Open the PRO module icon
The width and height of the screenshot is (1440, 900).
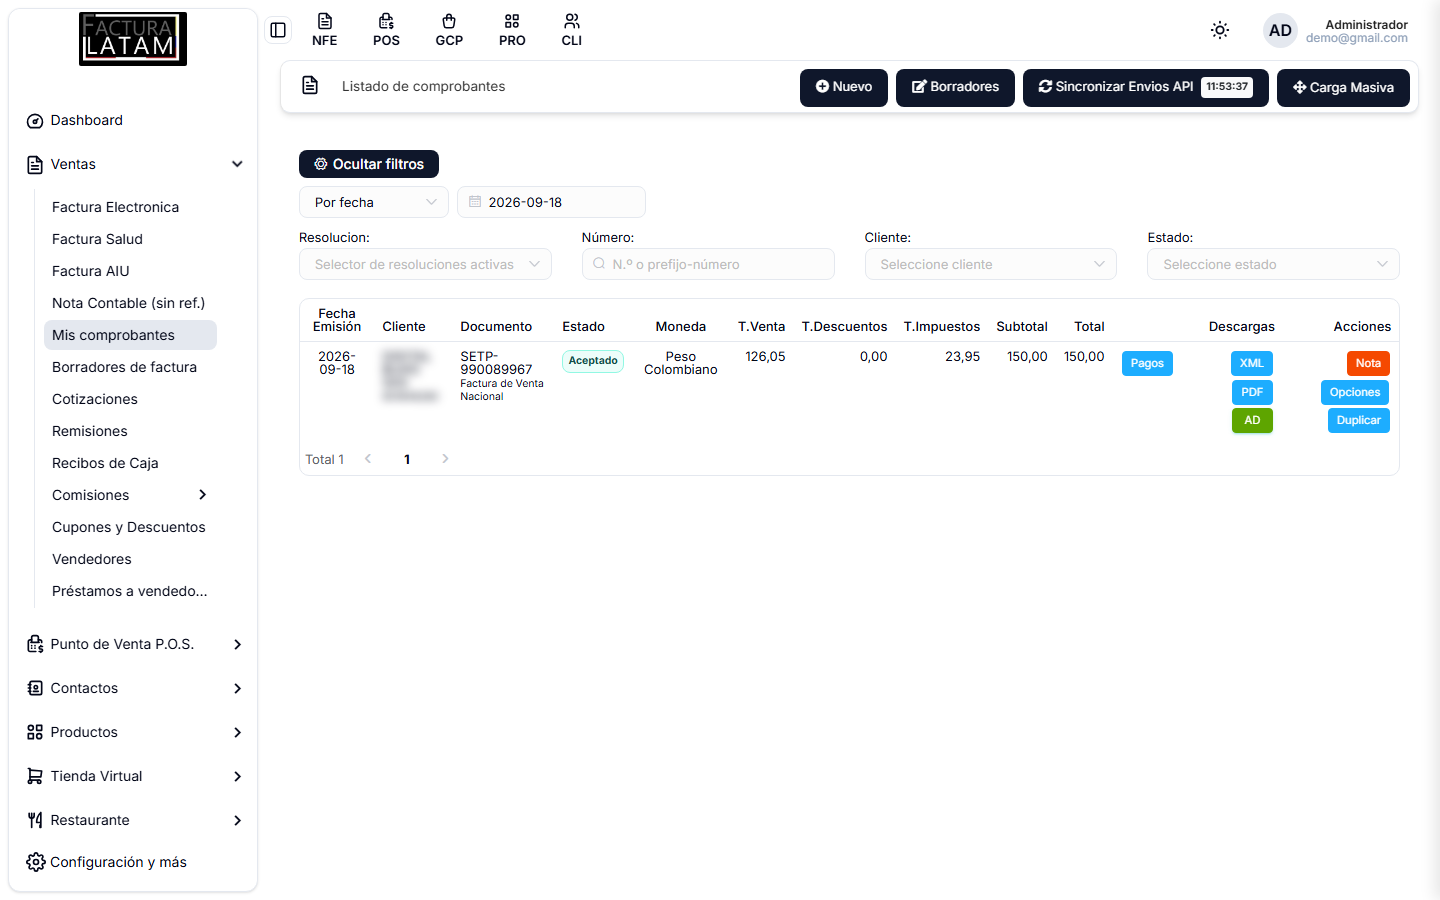click(x=512, y=30)
